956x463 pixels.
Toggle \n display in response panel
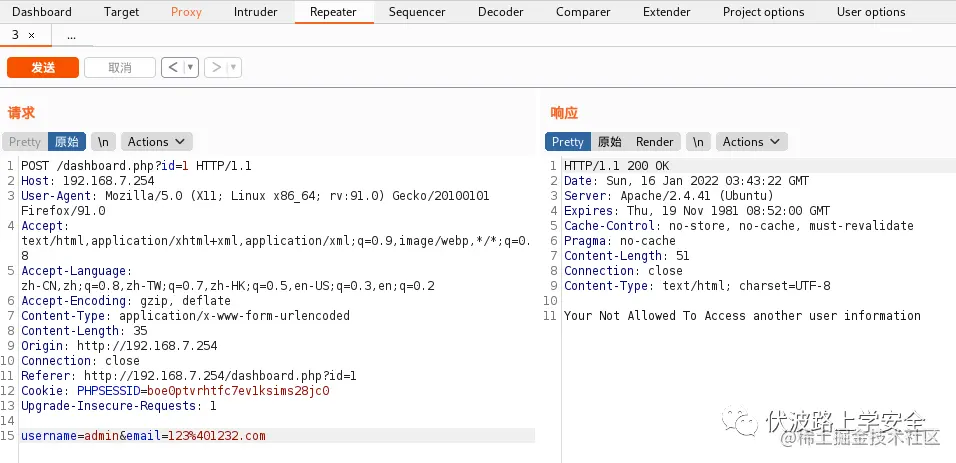(x=698, y=142)
